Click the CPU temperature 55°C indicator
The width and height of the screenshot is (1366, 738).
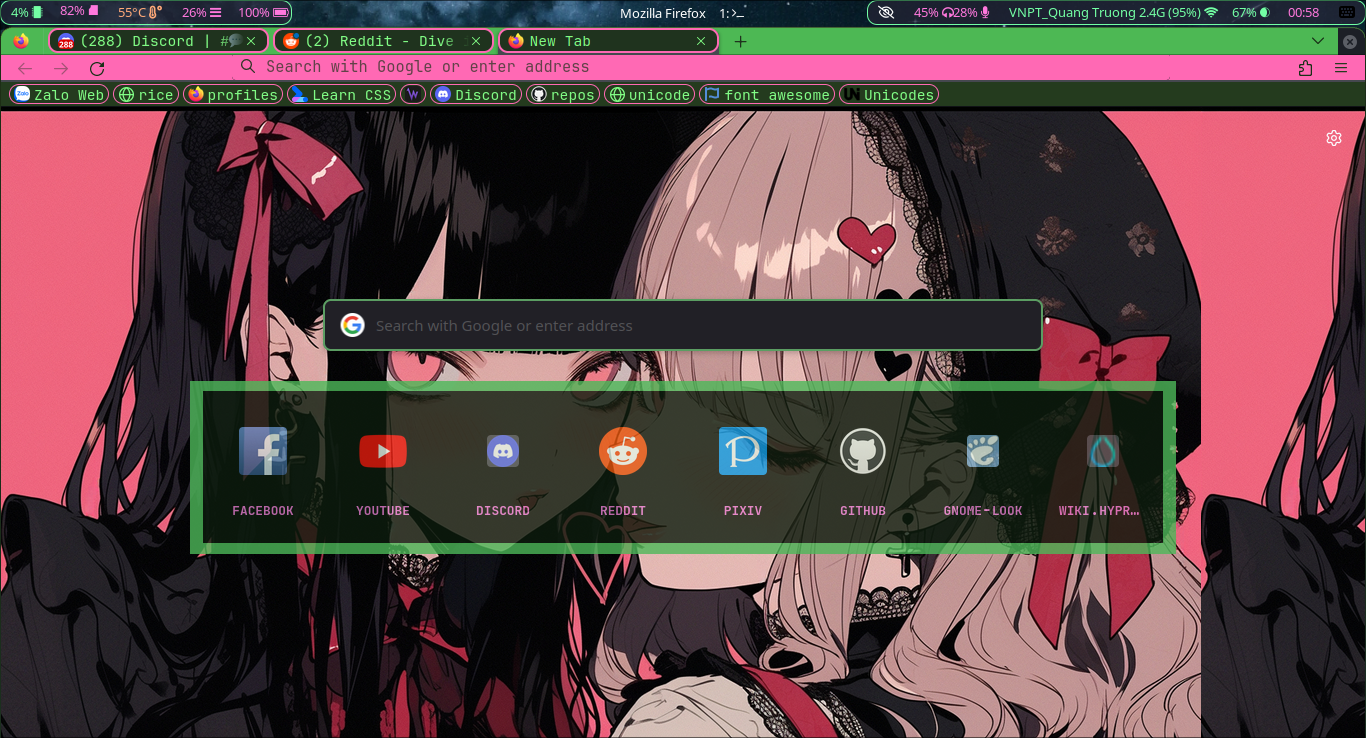tap(139, 12)
